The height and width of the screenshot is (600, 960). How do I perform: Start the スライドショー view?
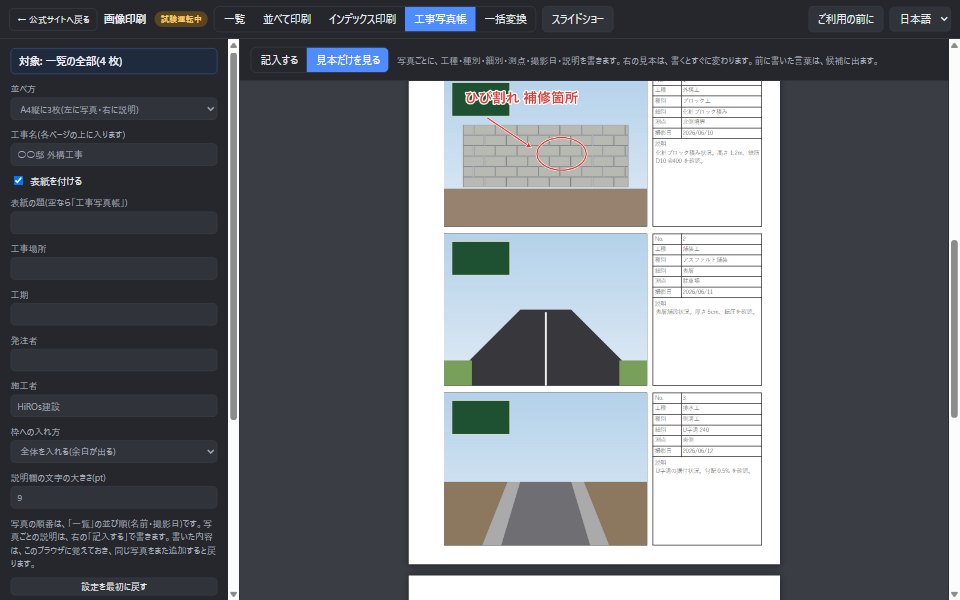[x=577, y=19]
